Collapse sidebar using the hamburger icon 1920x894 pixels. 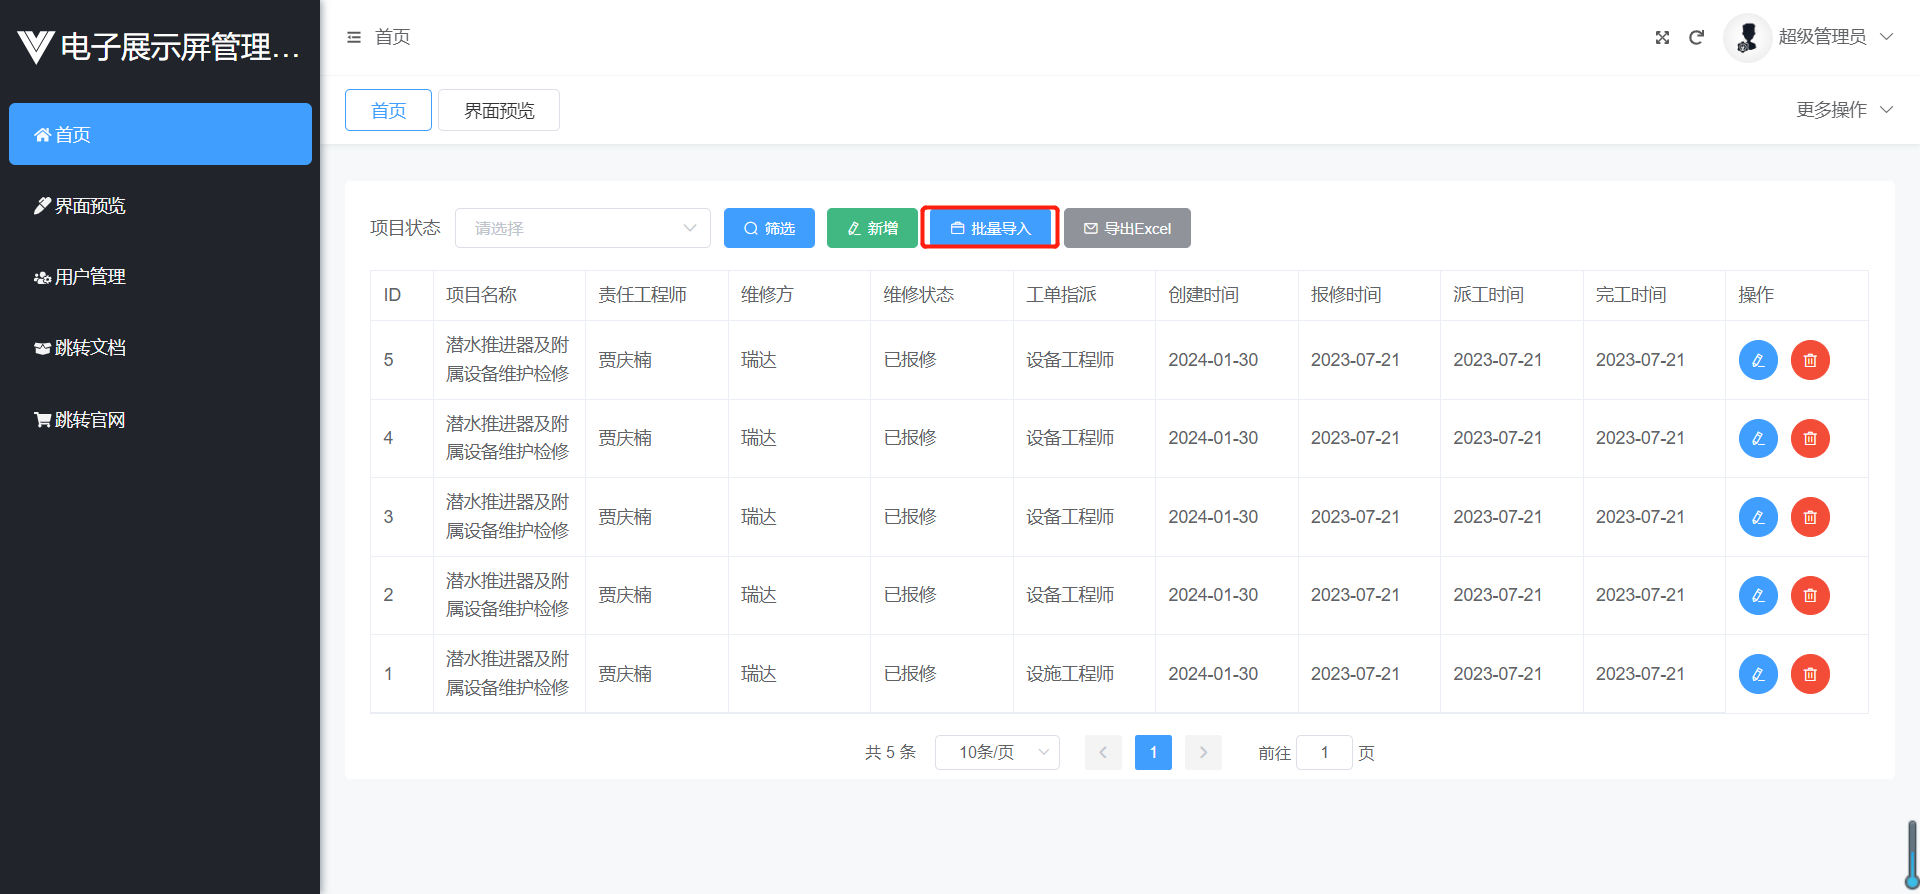tap(354, 38)
